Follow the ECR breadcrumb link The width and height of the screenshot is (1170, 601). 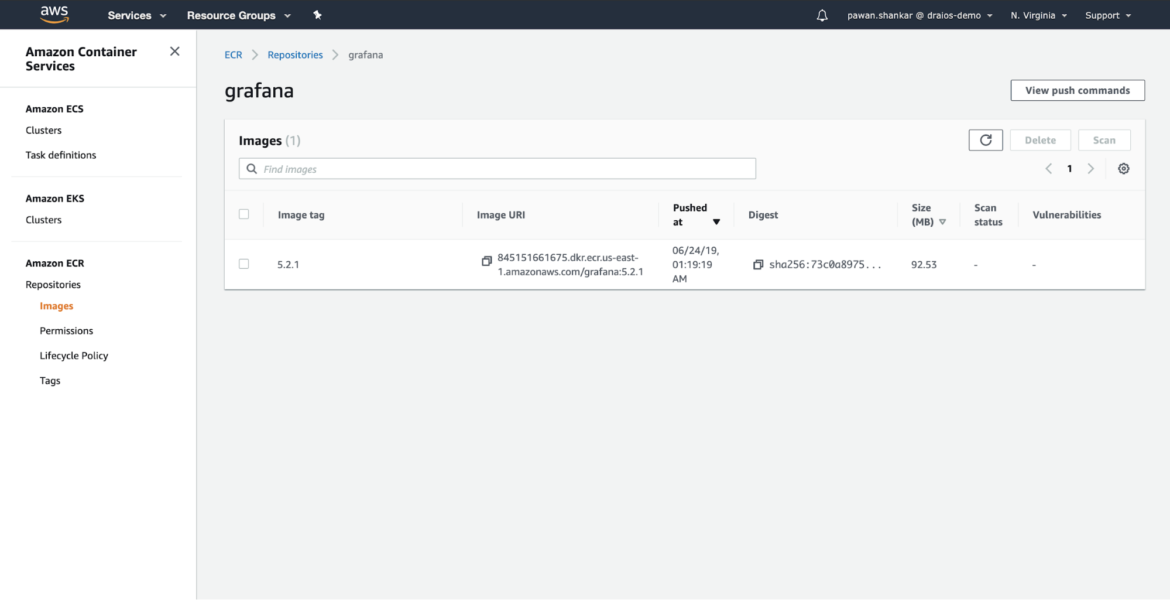click(x=234, y=55)
